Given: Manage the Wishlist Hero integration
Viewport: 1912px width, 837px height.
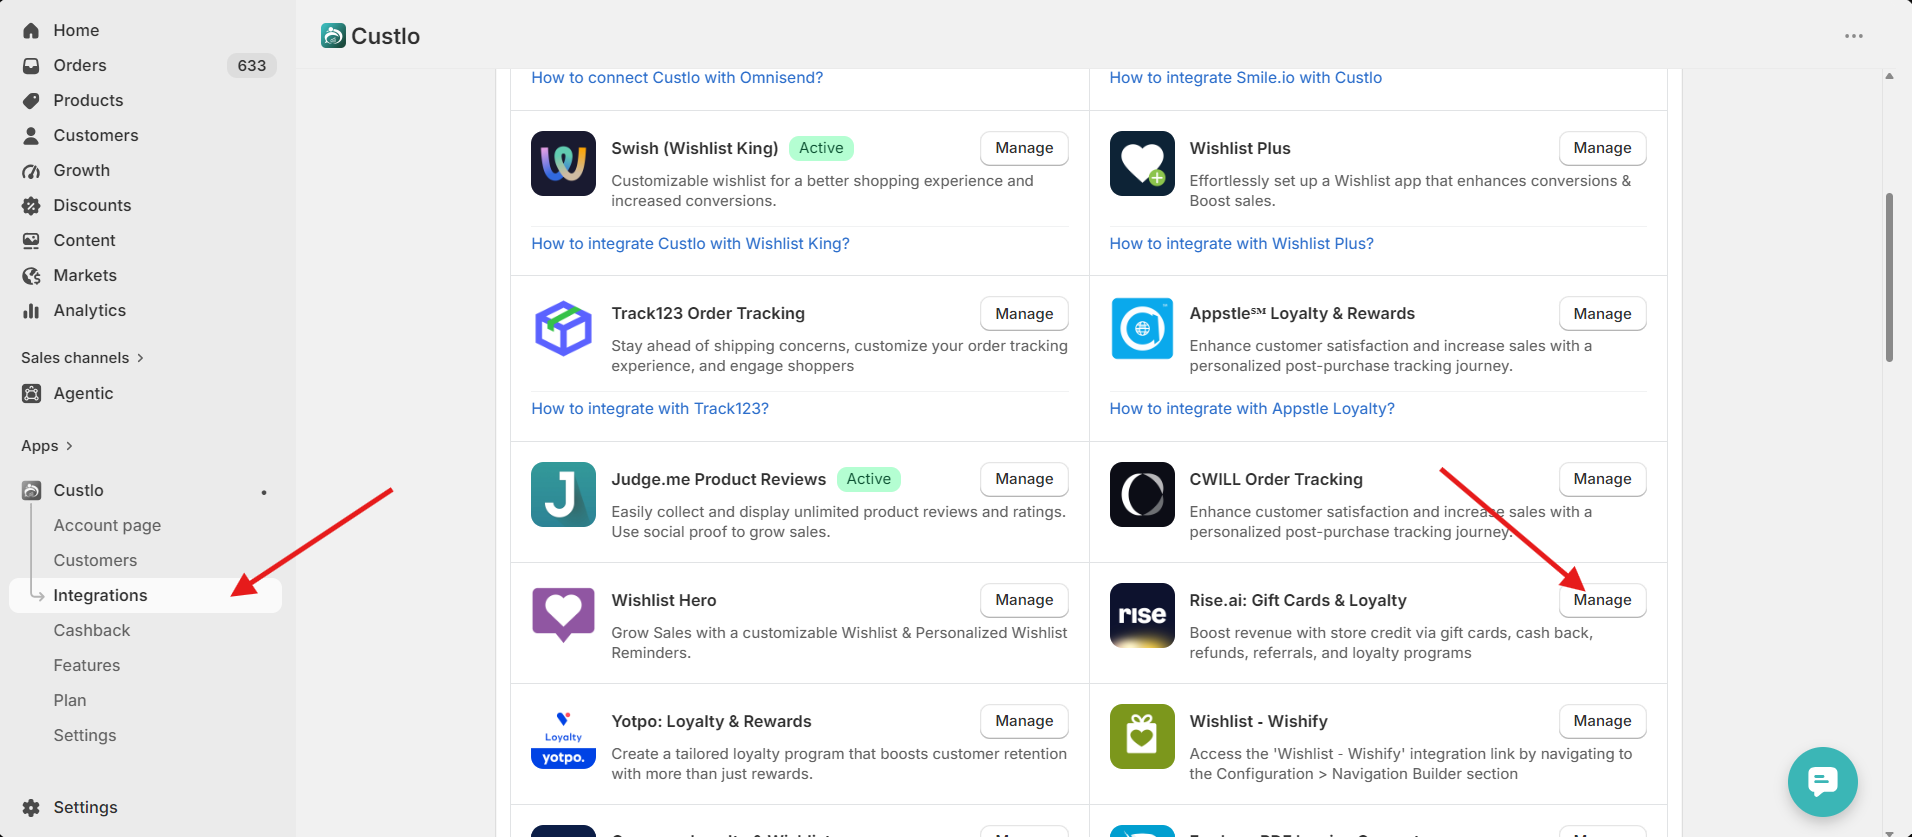Looking at the screenshot, I should click(x=1024, y=600).
